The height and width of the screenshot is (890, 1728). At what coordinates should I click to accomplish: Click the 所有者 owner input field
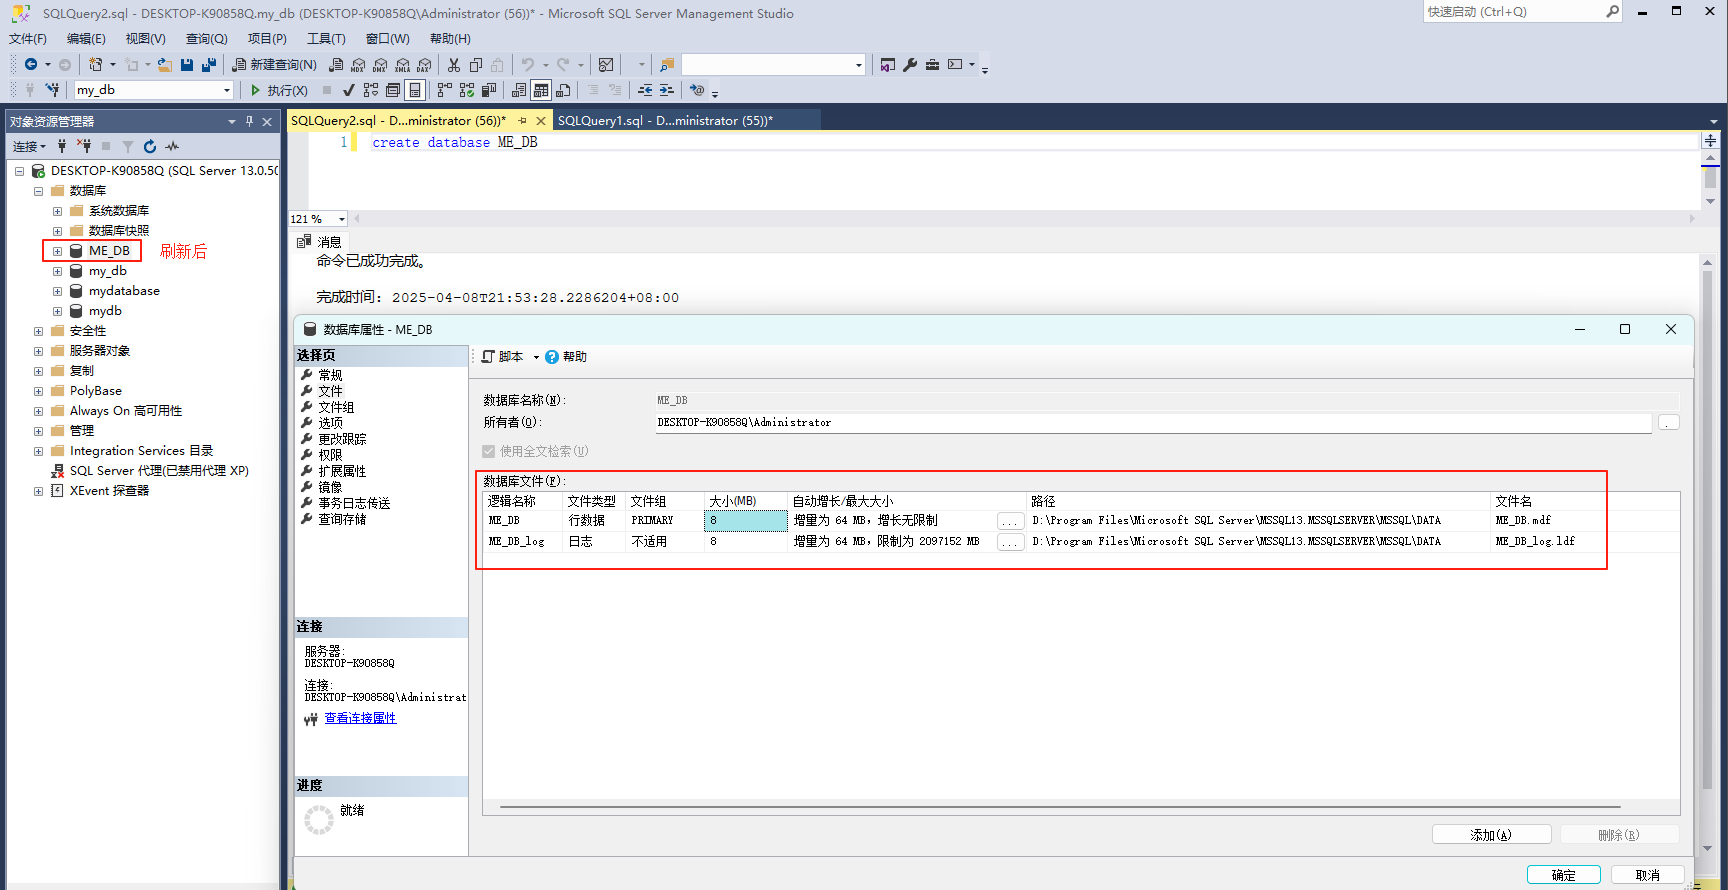tap(1153, 423)
